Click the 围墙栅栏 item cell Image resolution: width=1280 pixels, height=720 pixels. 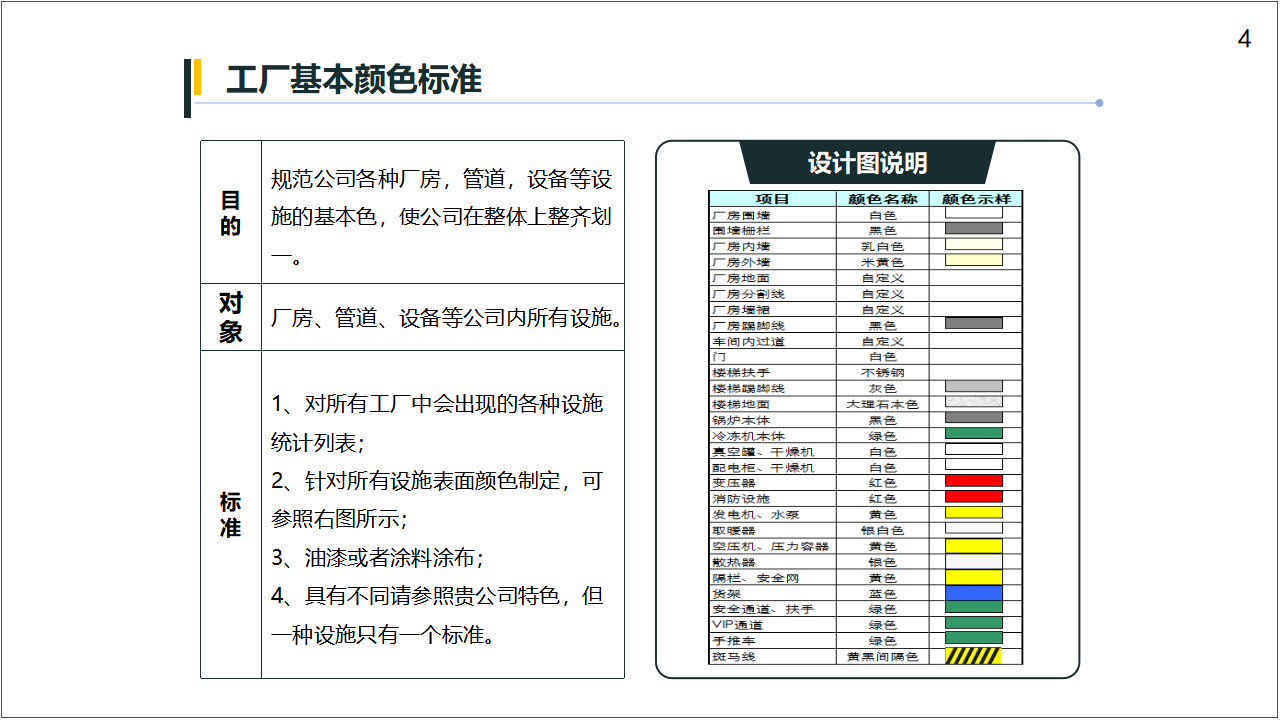[x=772, y=230]
